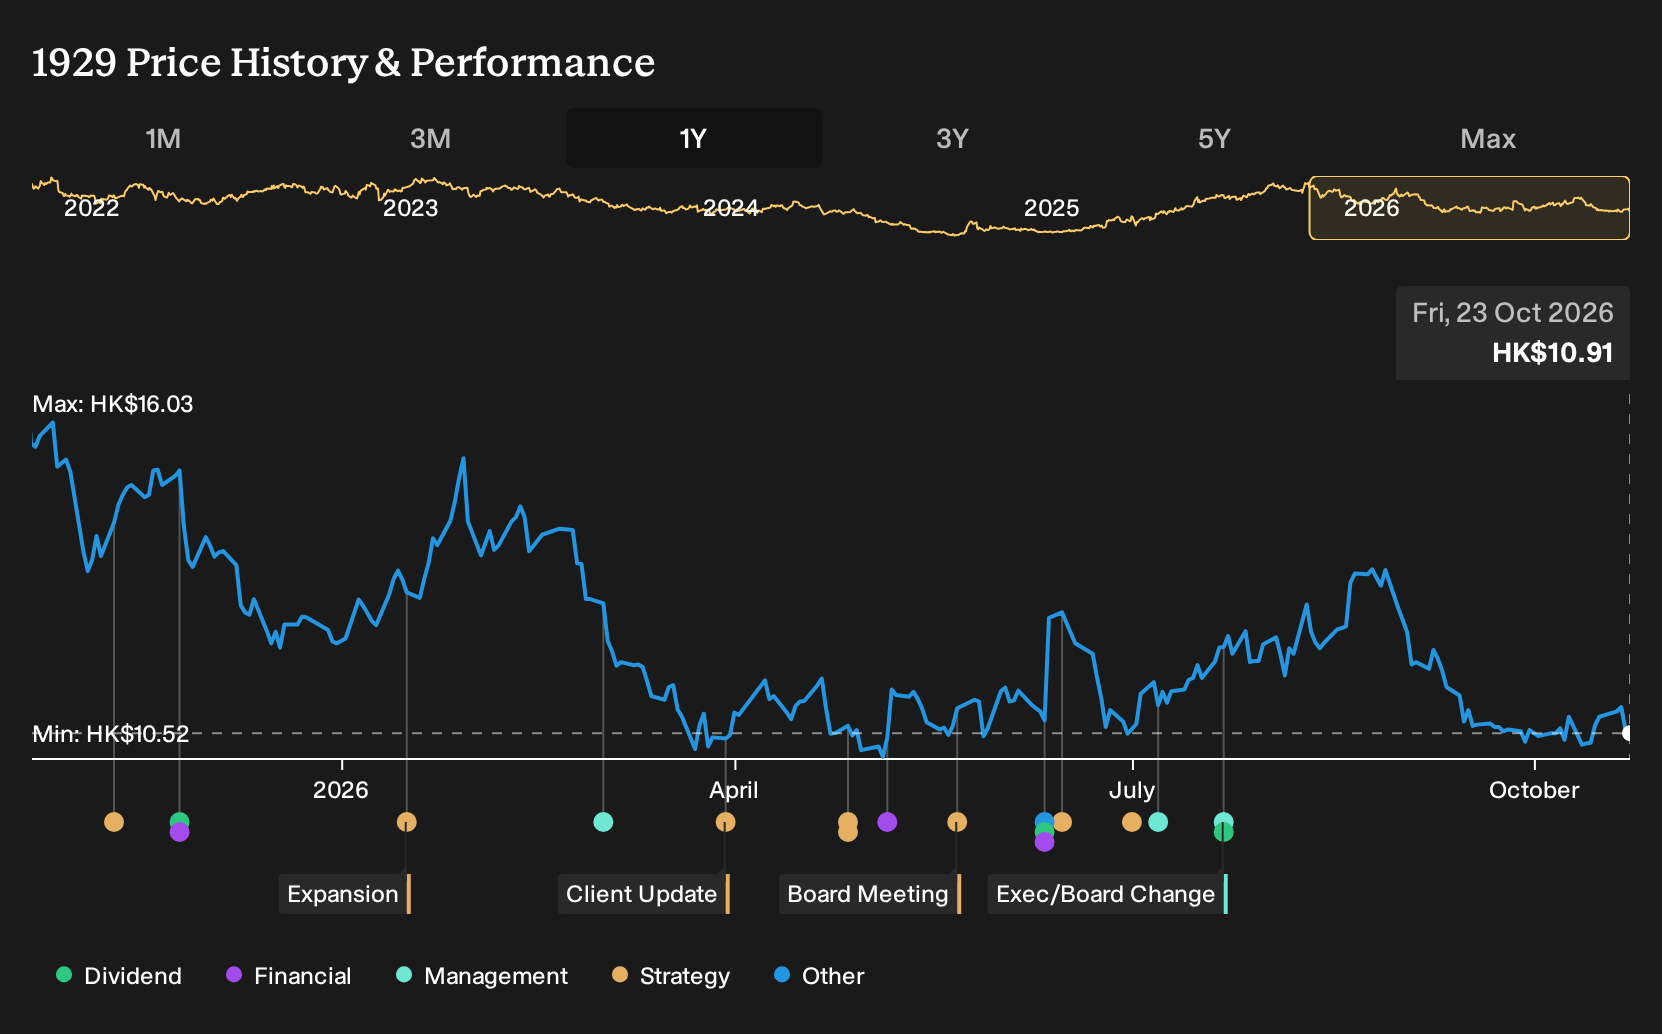The width and height of the screenshot is (1662, 1034).
Task: Click the "Max: HK$16.03" label
Action: [113, 404]
